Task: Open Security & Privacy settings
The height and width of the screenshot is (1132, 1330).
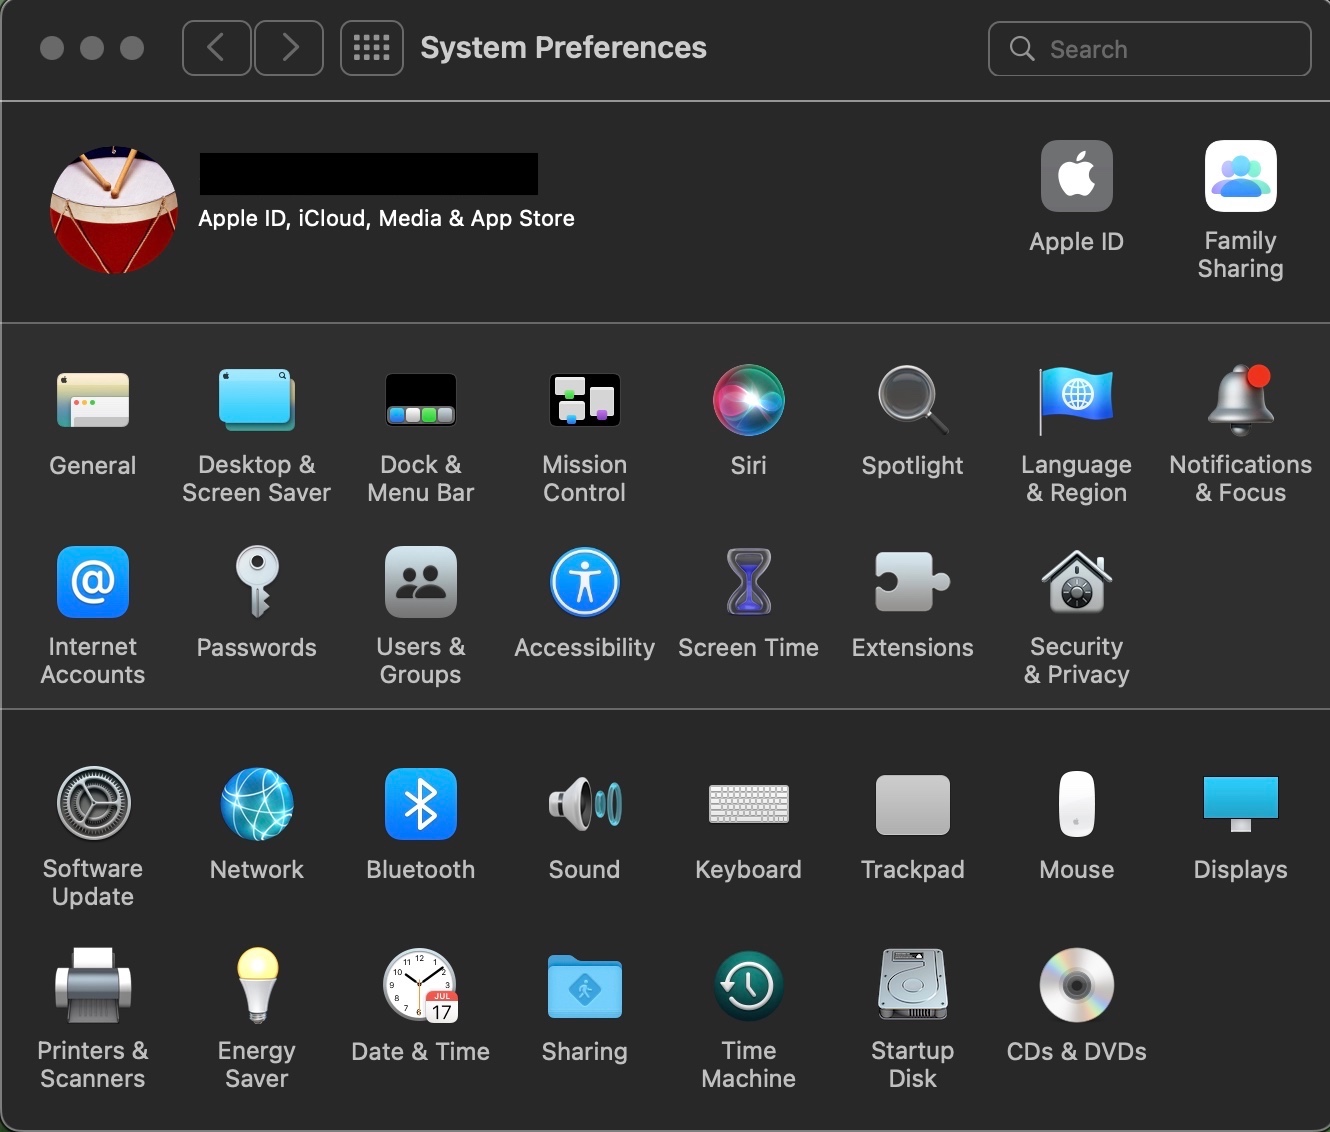Action: pos(1077,582)
